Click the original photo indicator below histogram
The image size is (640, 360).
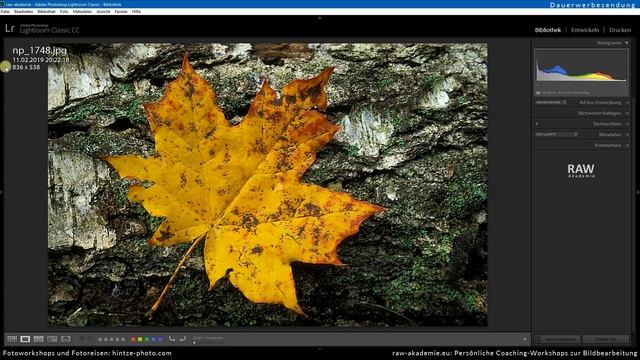pos(563,93)
